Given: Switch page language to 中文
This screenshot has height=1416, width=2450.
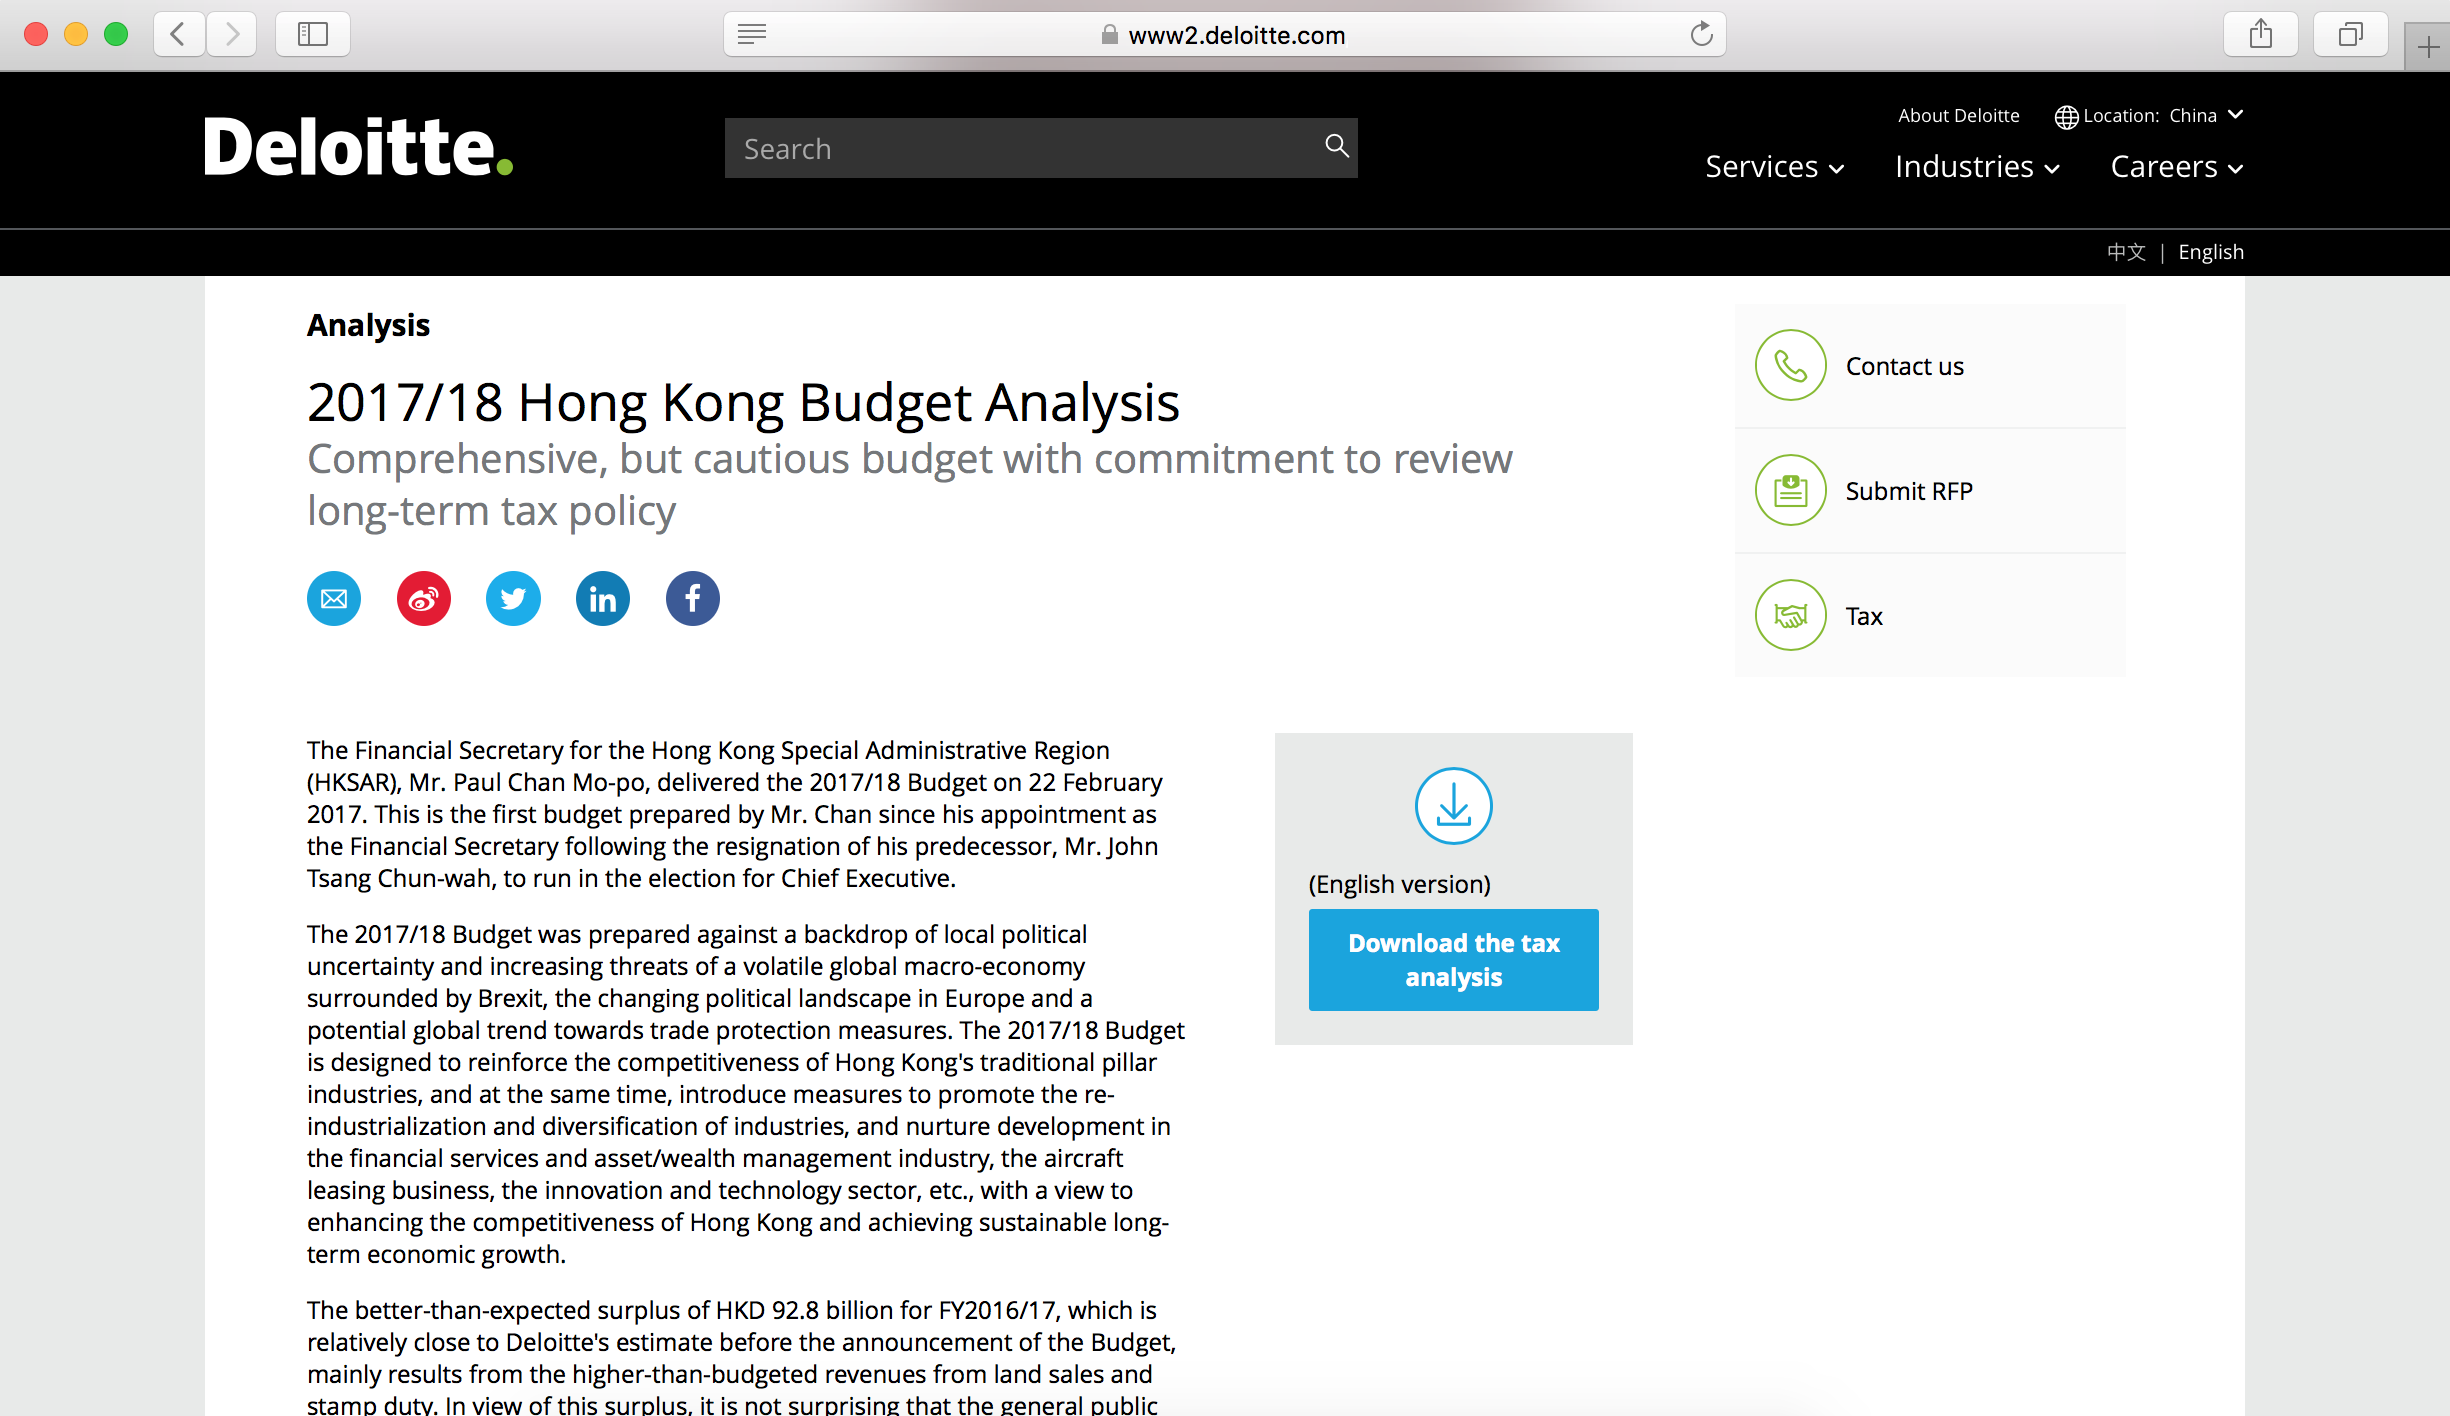Looking at the screenshot, I should click(2126, 251).
